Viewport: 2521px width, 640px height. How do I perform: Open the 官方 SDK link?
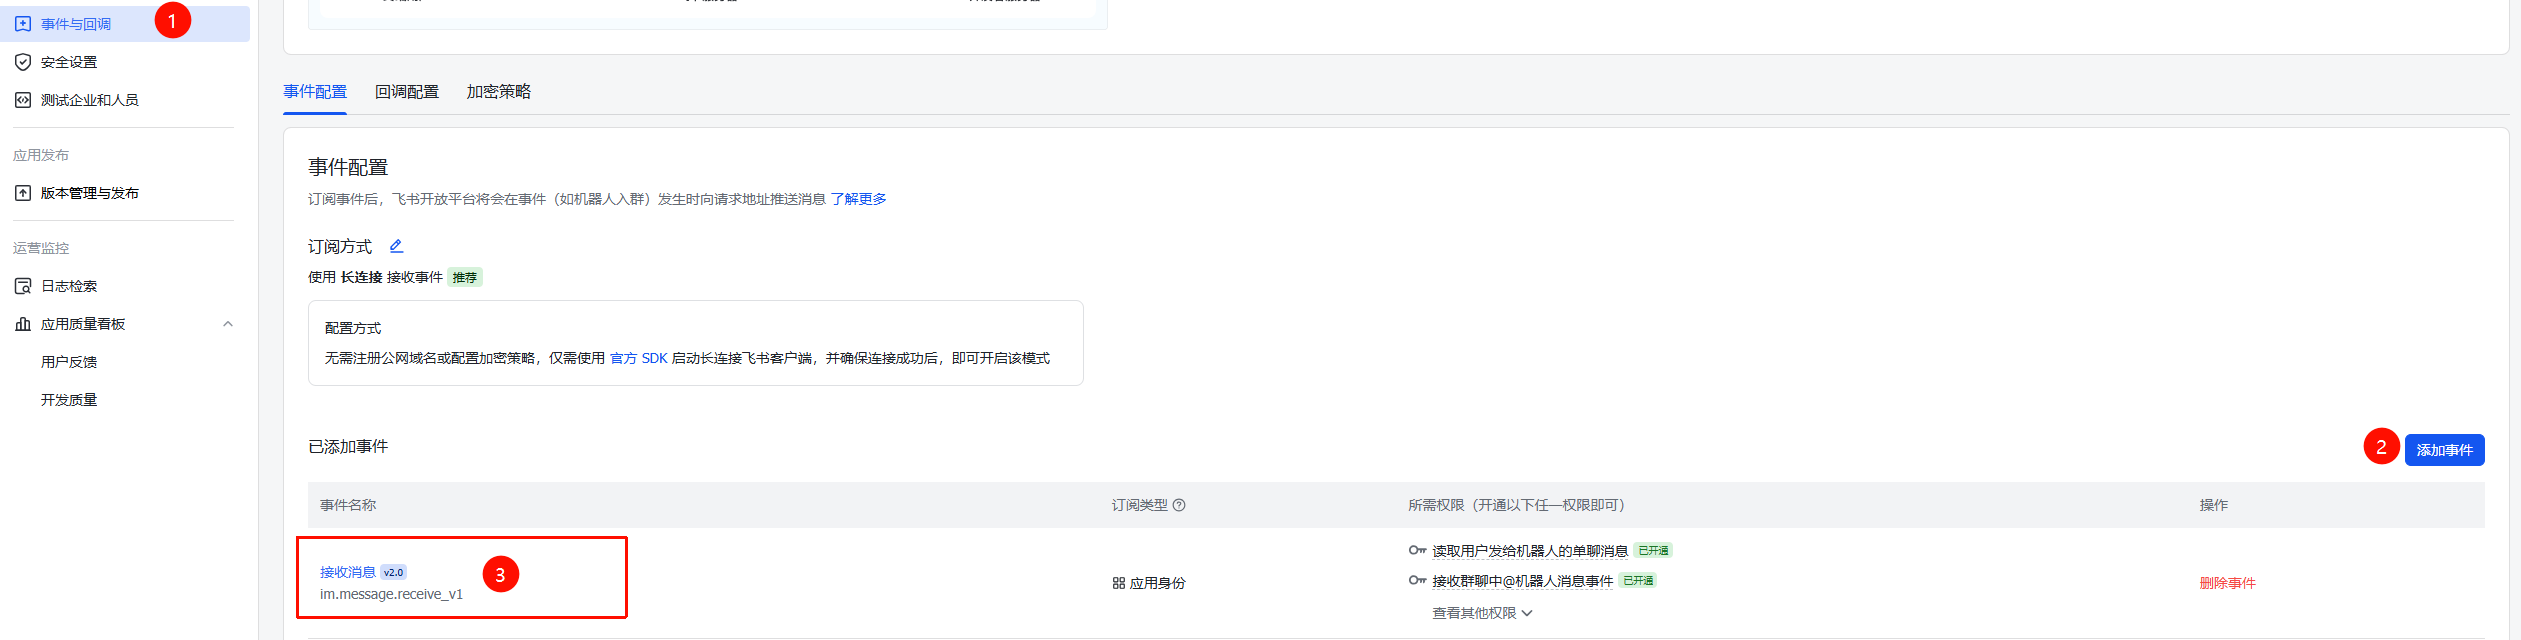639,358
